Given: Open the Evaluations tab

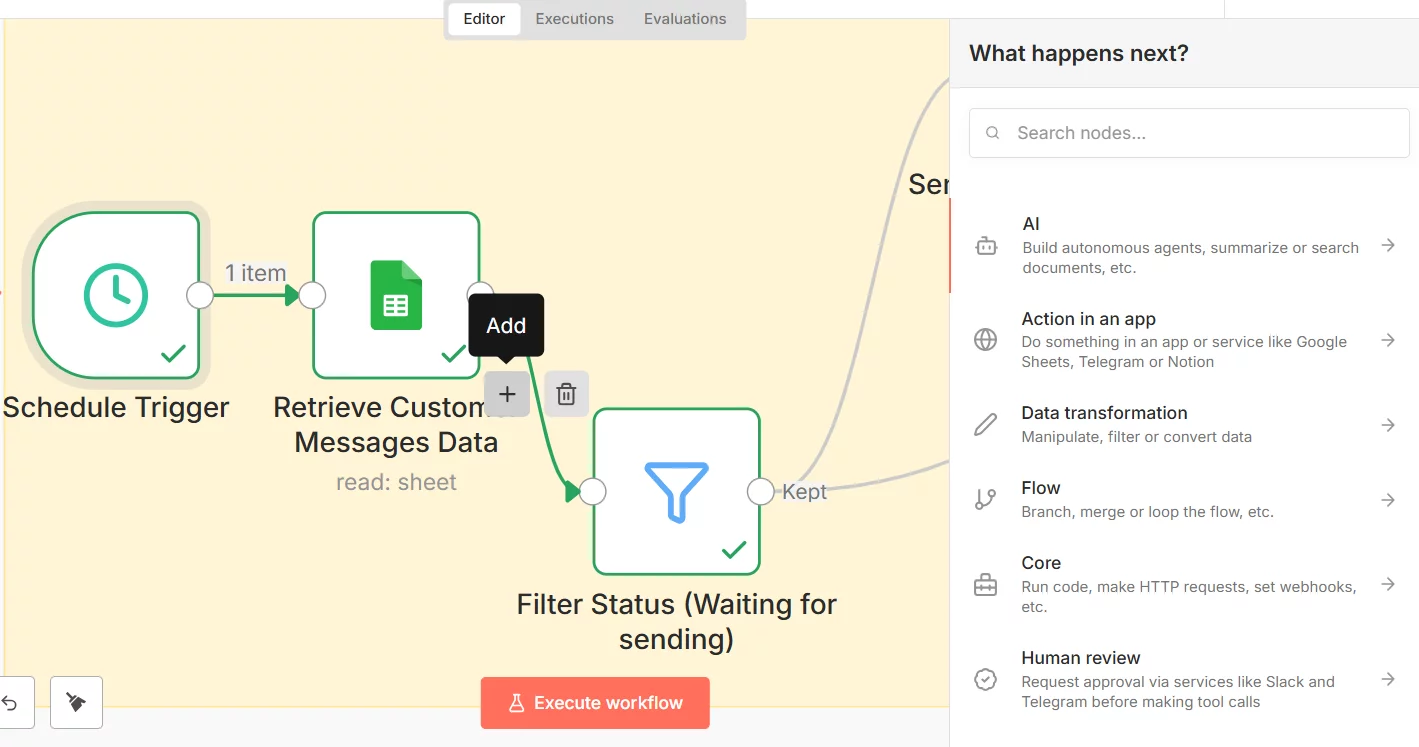Looking at the screenshot, I should [x=685, y=19].
